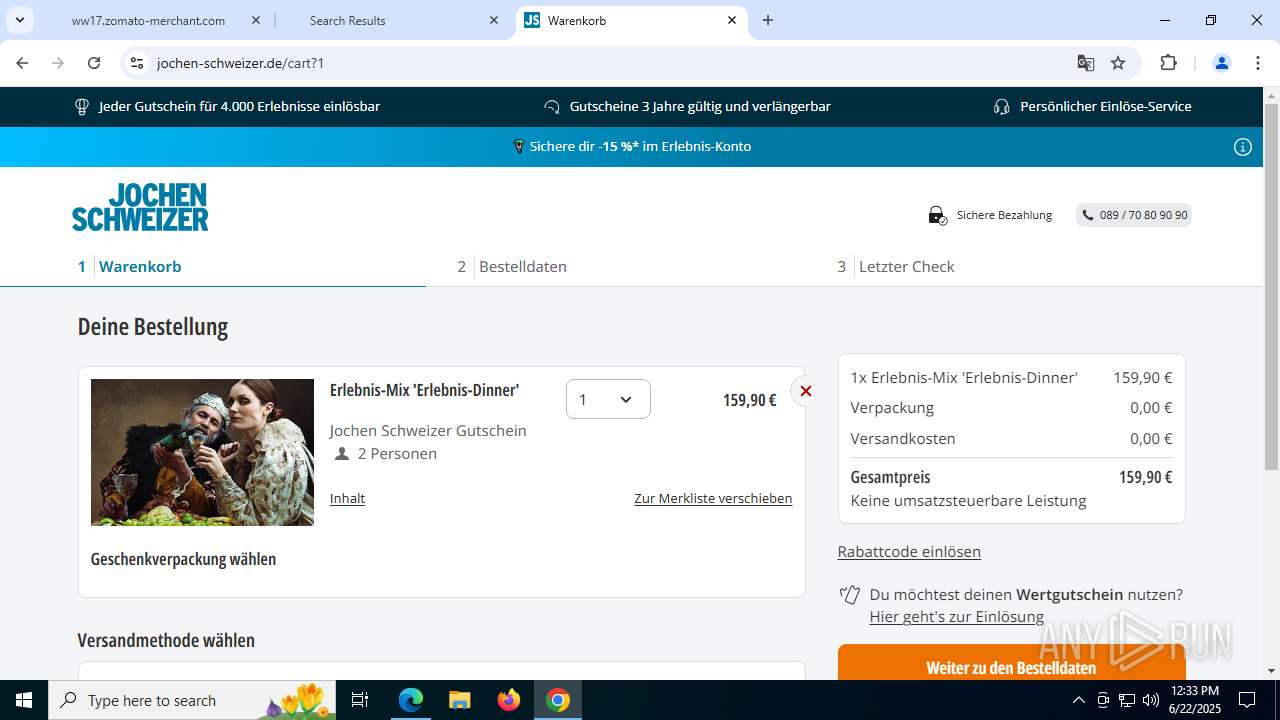This screenshot has width=1280, height=720.
Task: Switch to ww17.zomato-merchant.com tab
Action: click(x=148, y=20)
